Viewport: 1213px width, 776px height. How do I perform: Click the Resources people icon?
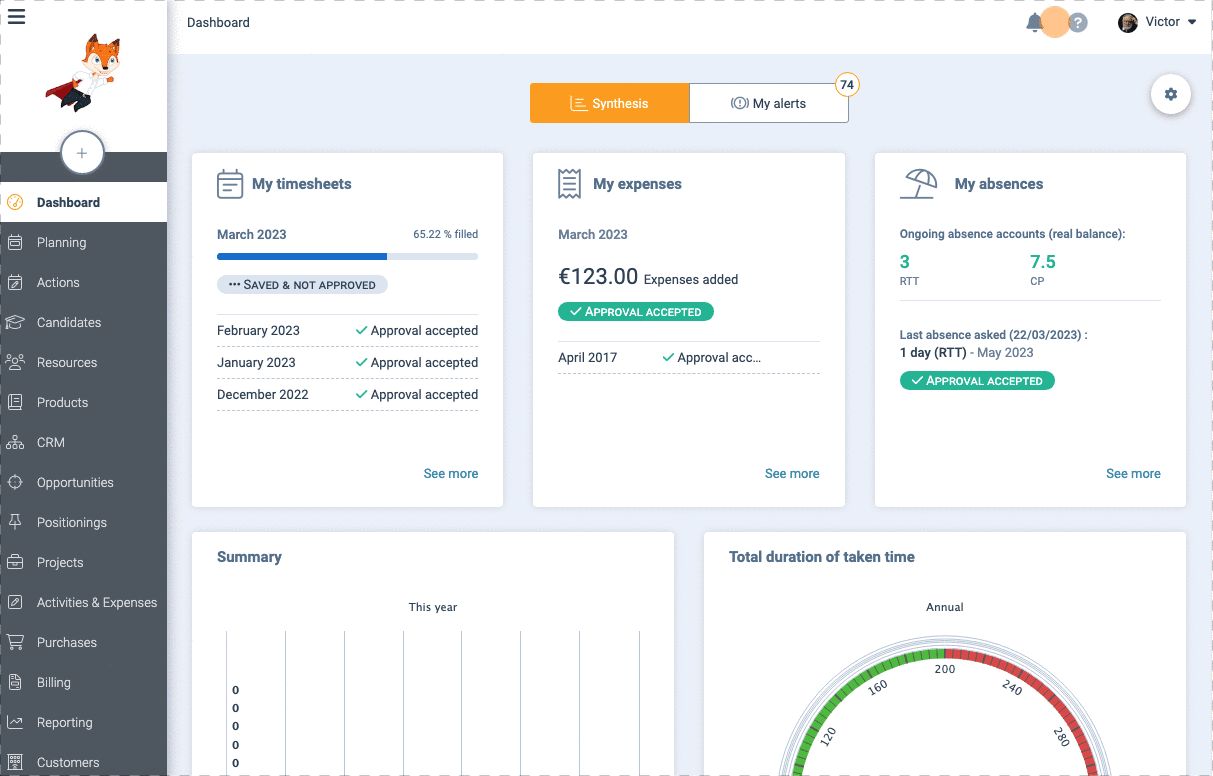point(15,362)
